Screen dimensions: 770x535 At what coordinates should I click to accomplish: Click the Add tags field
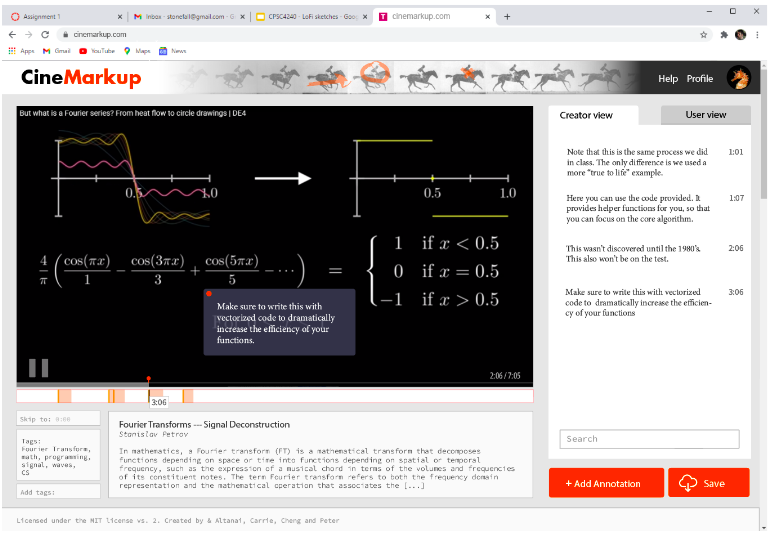click(x=58, y=492)
